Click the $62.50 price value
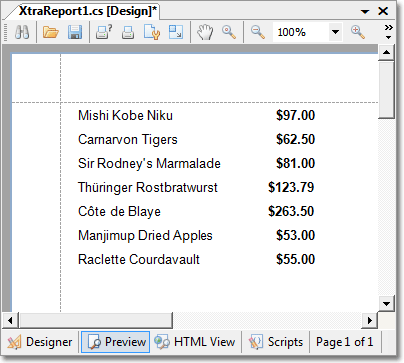Viewport: 404px width, 363px height. click(x=296, y=139)
